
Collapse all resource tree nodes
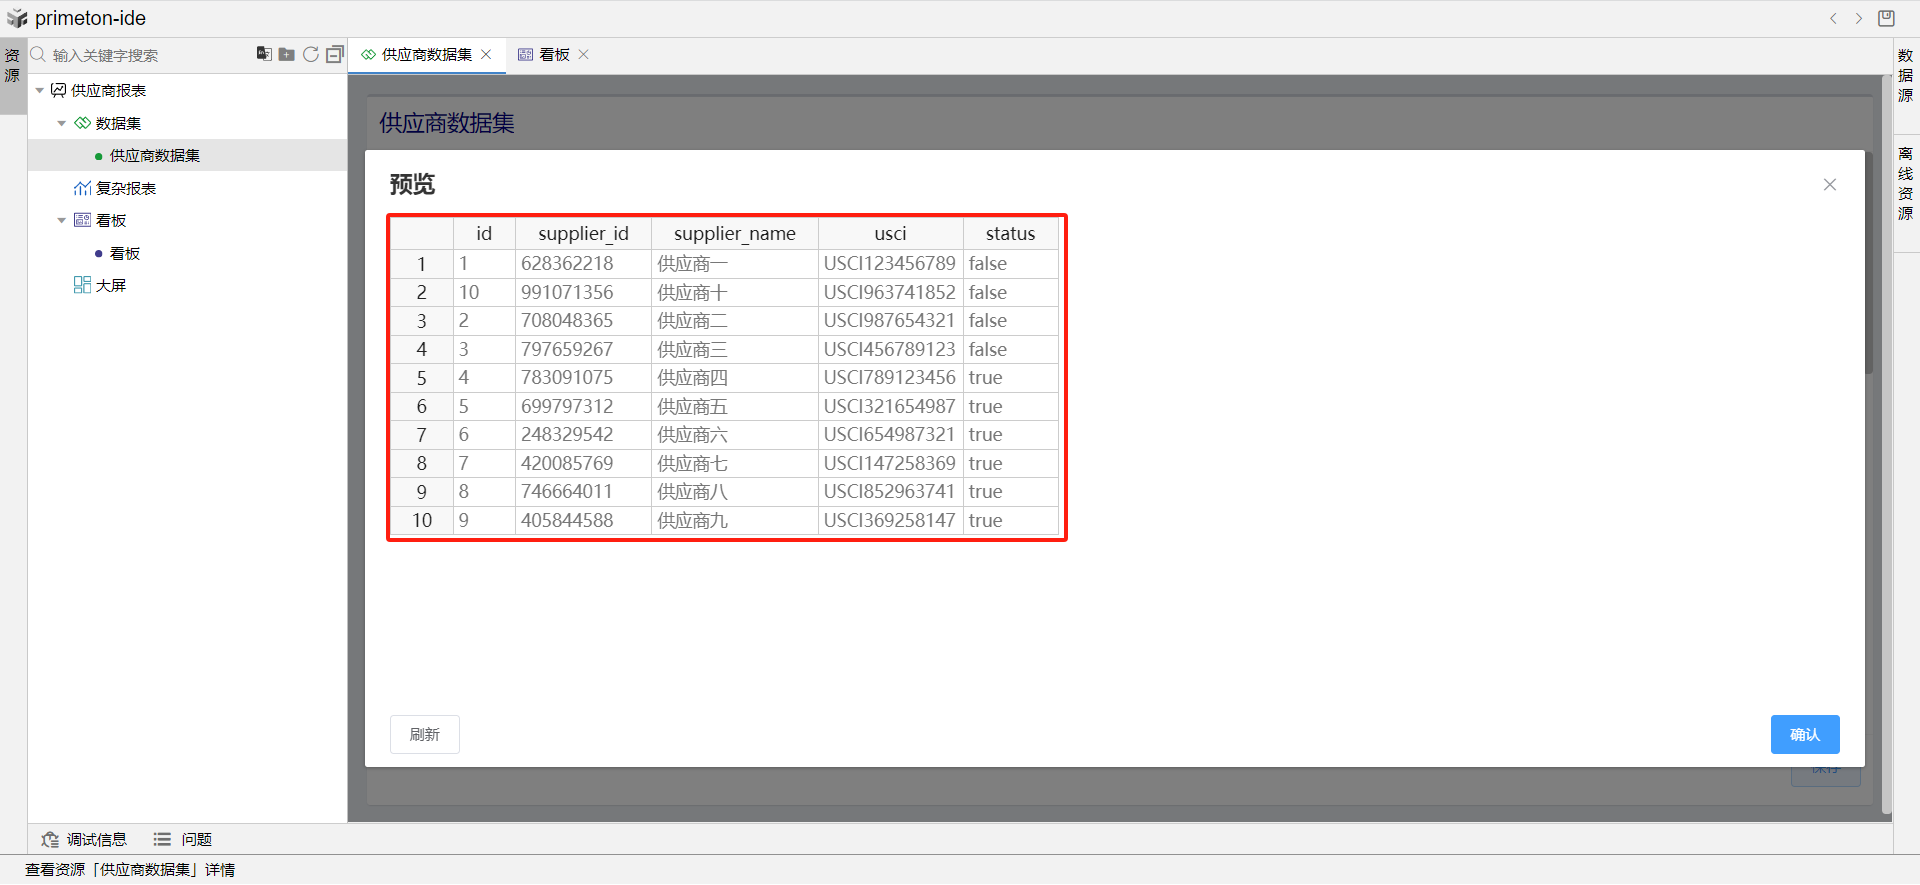coord(335,54)
